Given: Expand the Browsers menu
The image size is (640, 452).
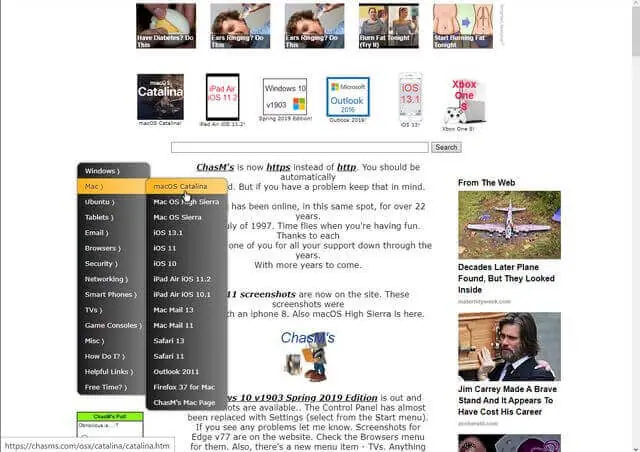Looking at the screenshot, I should [x=111, y=248].
